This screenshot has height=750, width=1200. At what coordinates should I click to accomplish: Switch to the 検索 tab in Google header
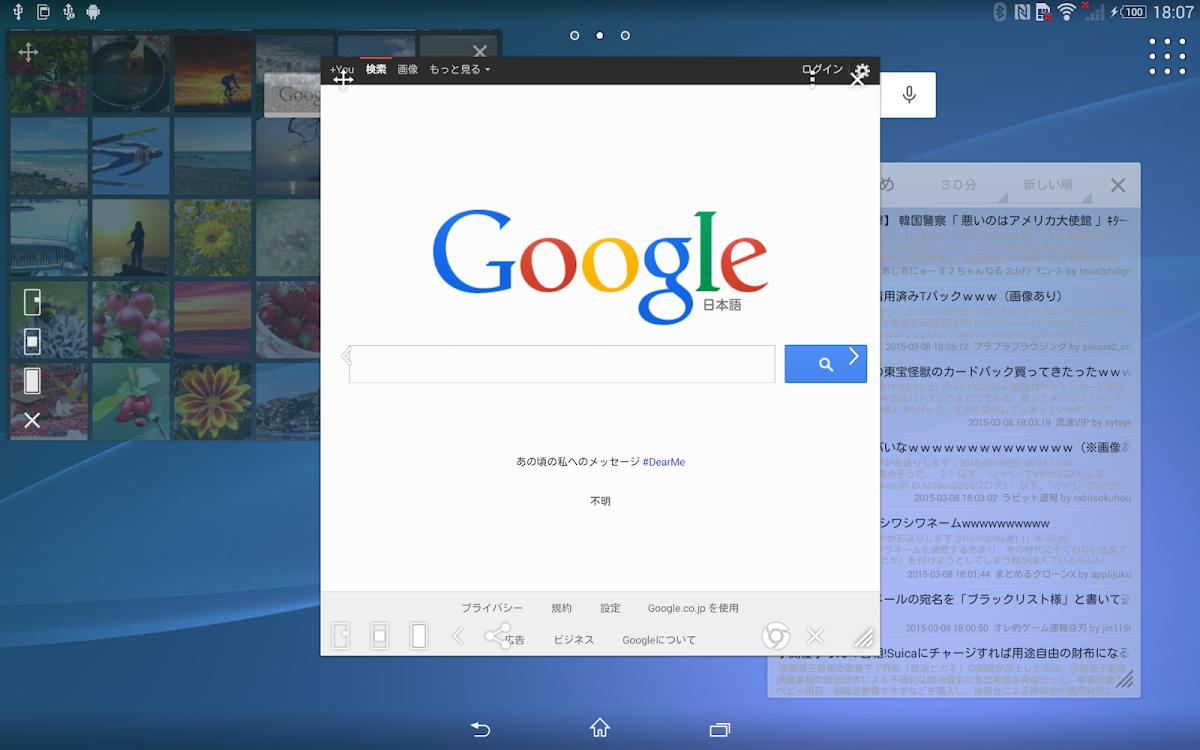point(376,70)
